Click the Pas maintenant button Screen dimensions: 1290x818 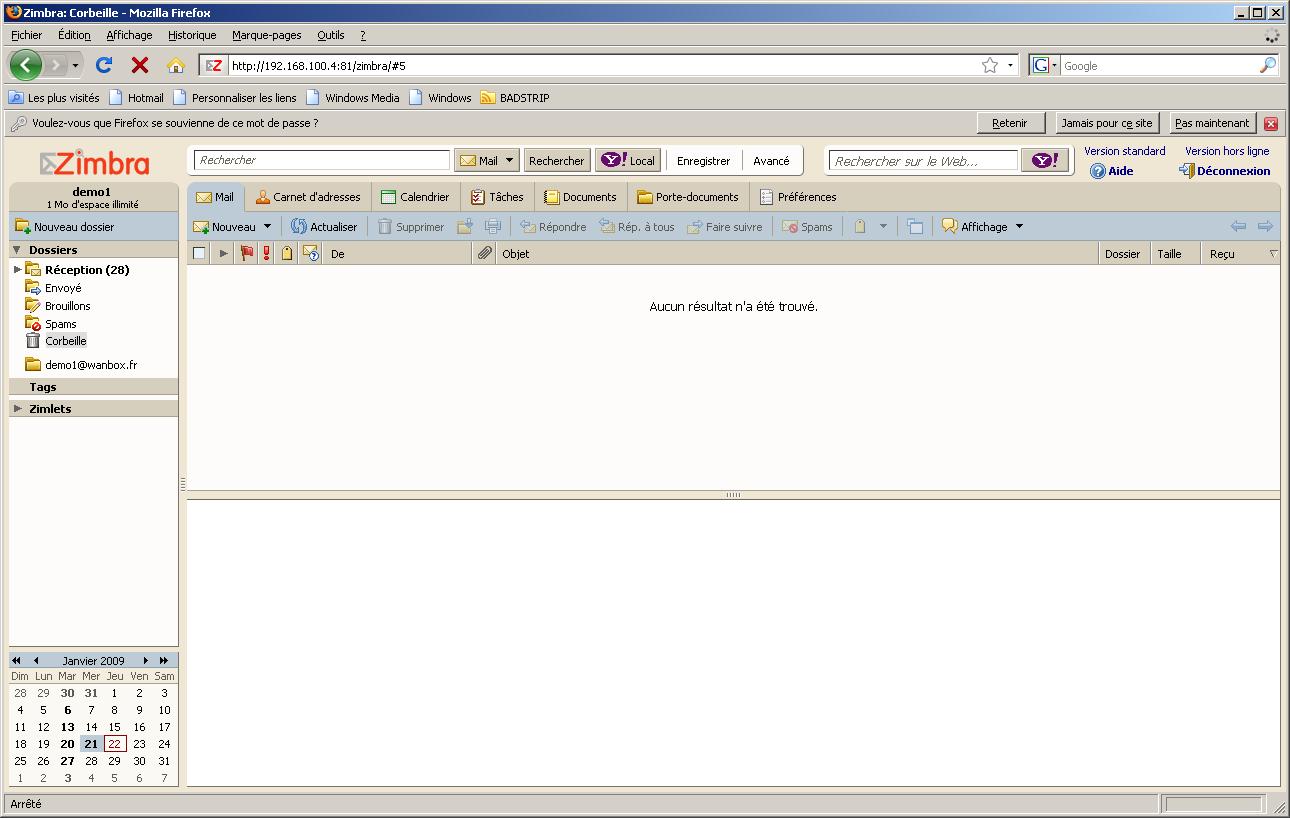(x=1212, y=123)
